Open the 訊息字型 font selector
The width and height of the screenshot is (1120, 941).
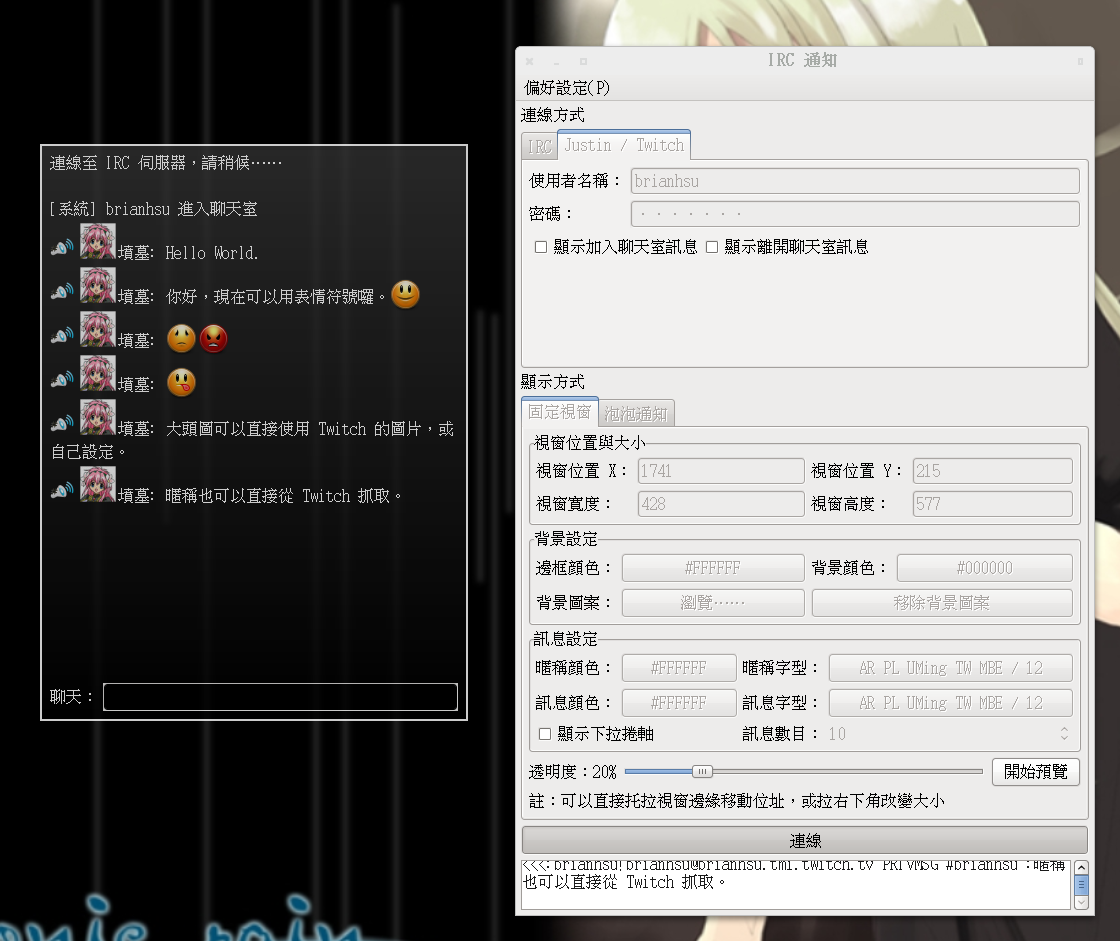(950, 702)
